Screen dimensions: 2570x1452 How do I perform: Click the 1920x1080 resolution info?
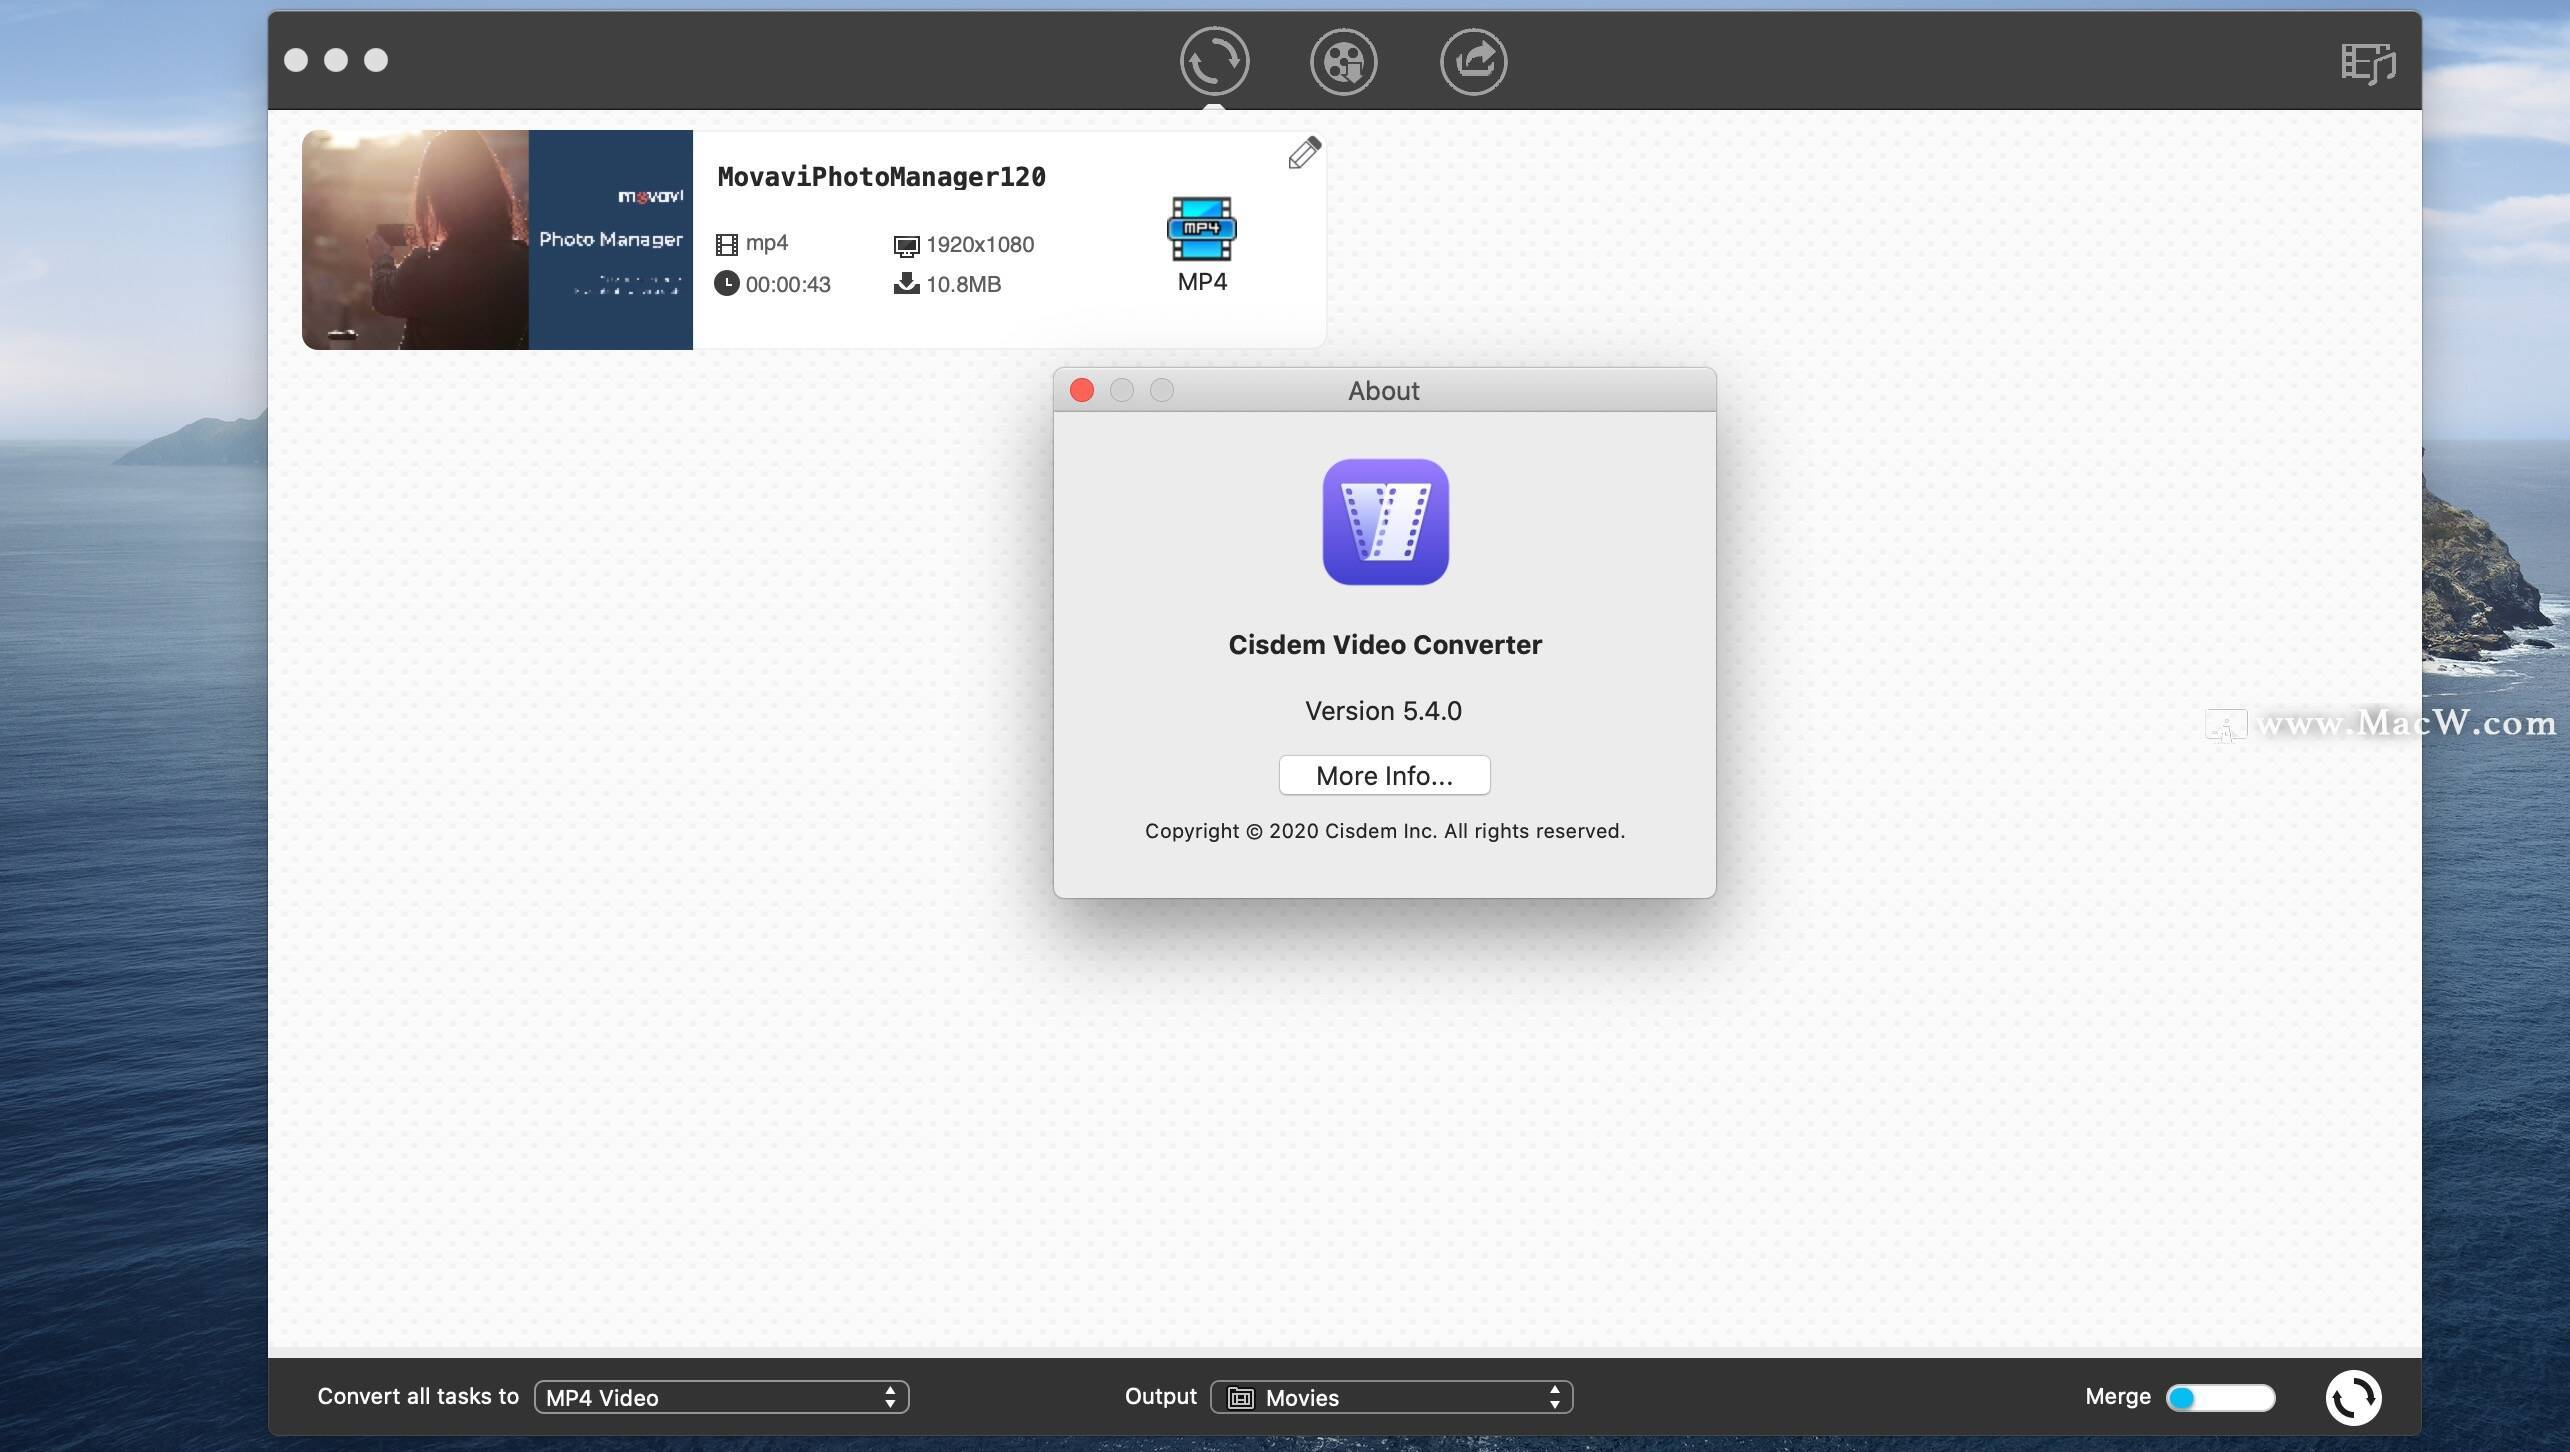[x=979, y=245]
